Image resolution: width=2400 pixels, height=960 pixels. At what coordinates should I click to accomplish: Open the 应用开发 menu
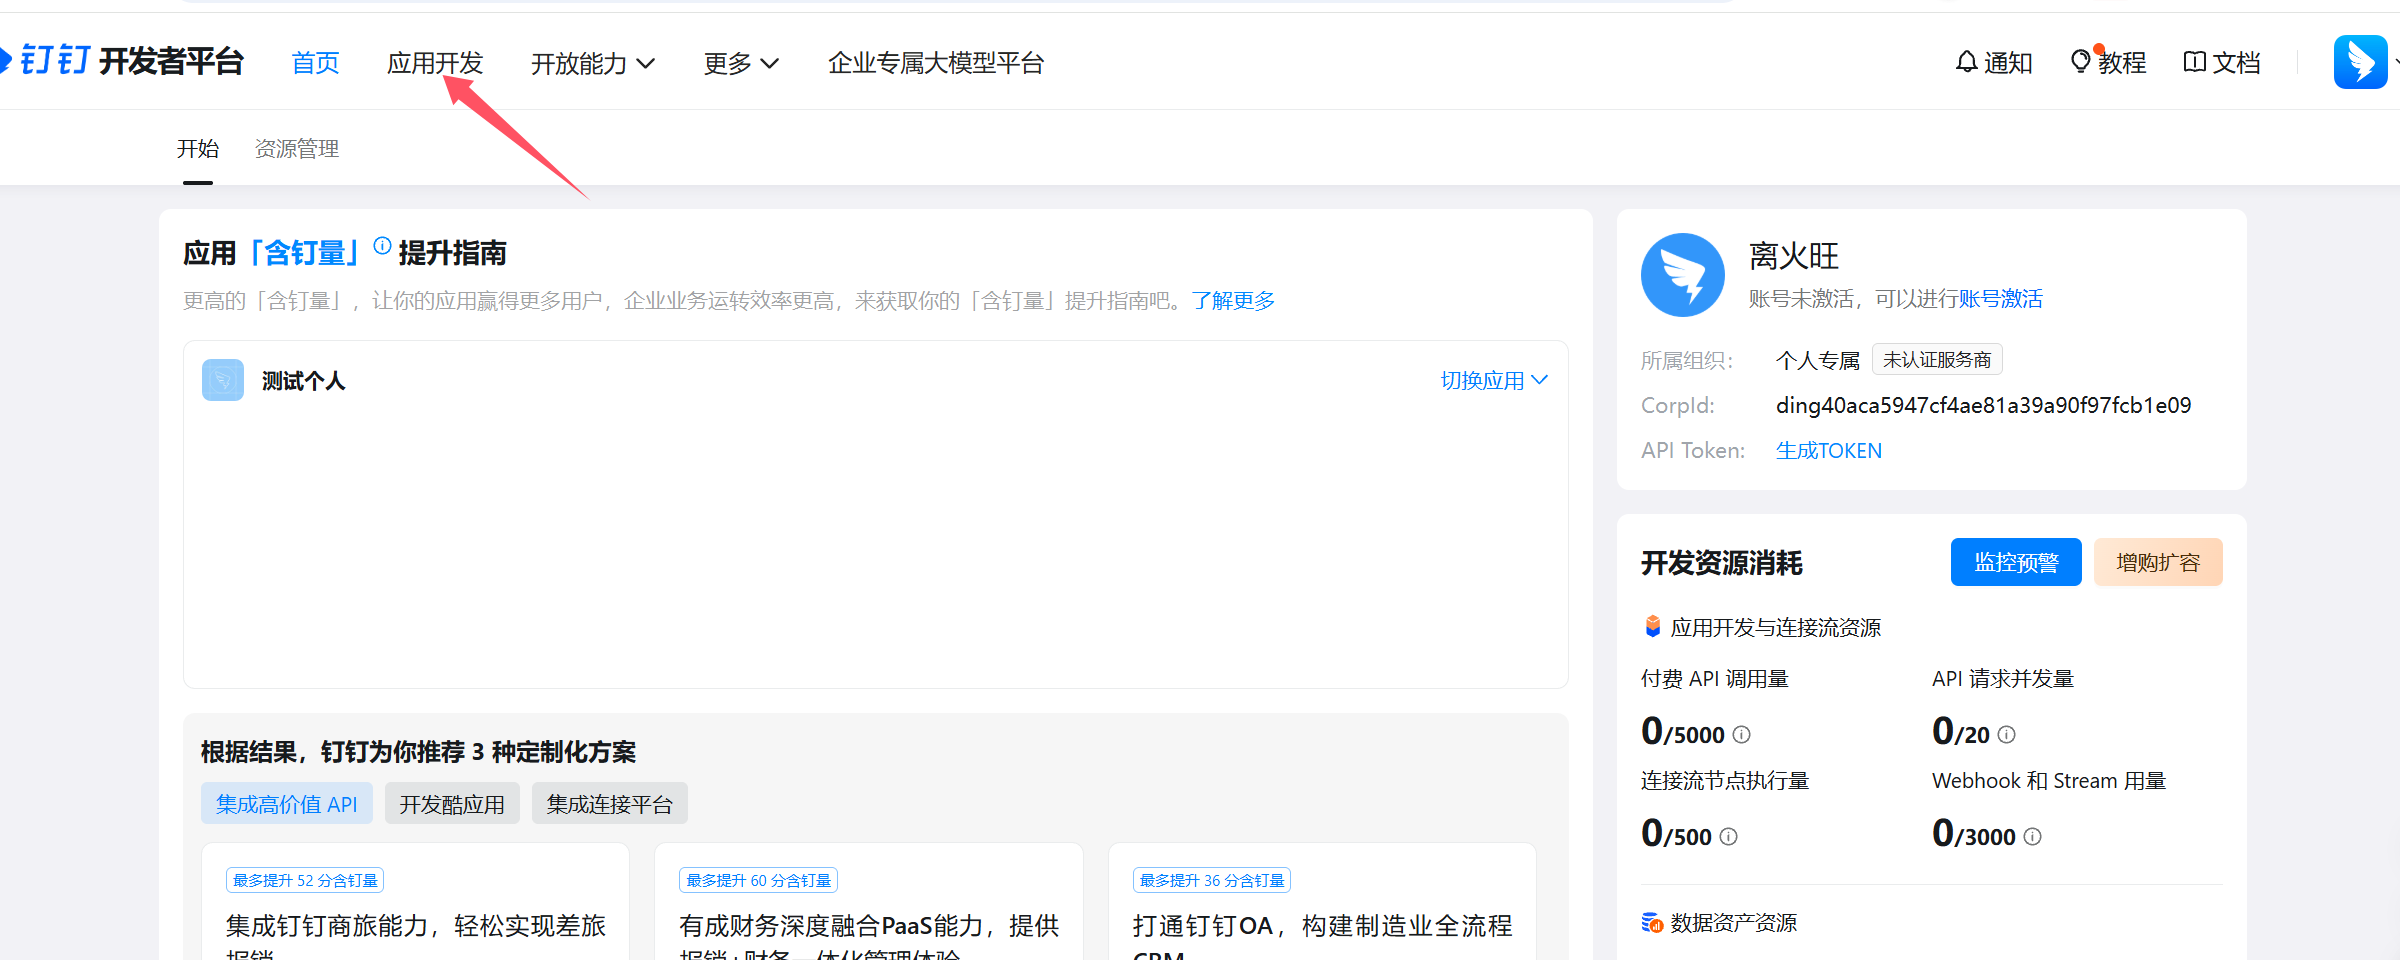click(x=435, y=62)
